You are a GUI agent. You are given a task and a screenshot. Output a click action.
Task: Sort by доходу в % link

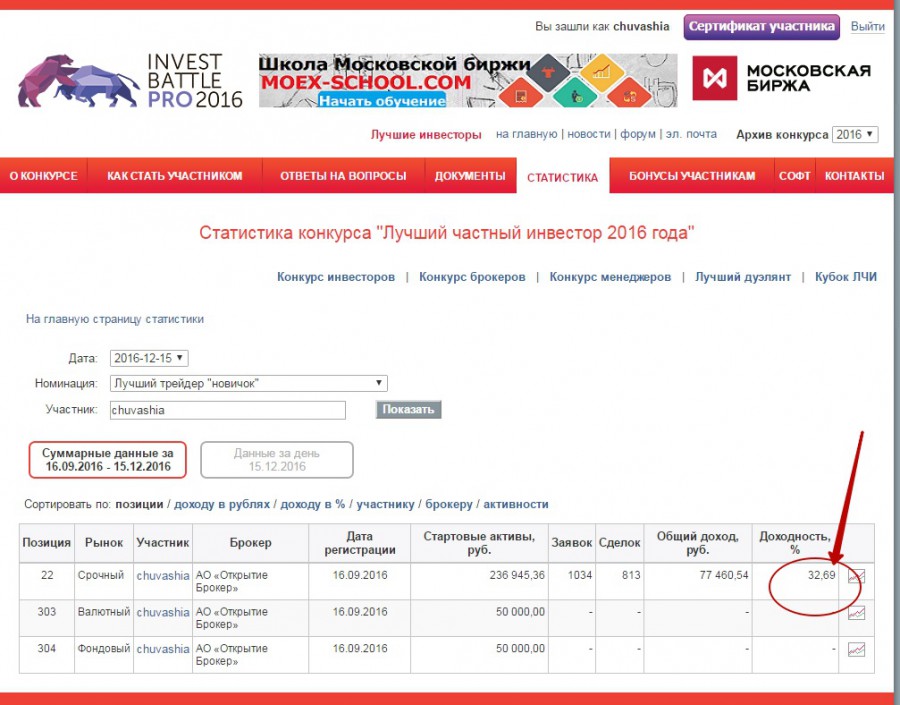(312, 504)
